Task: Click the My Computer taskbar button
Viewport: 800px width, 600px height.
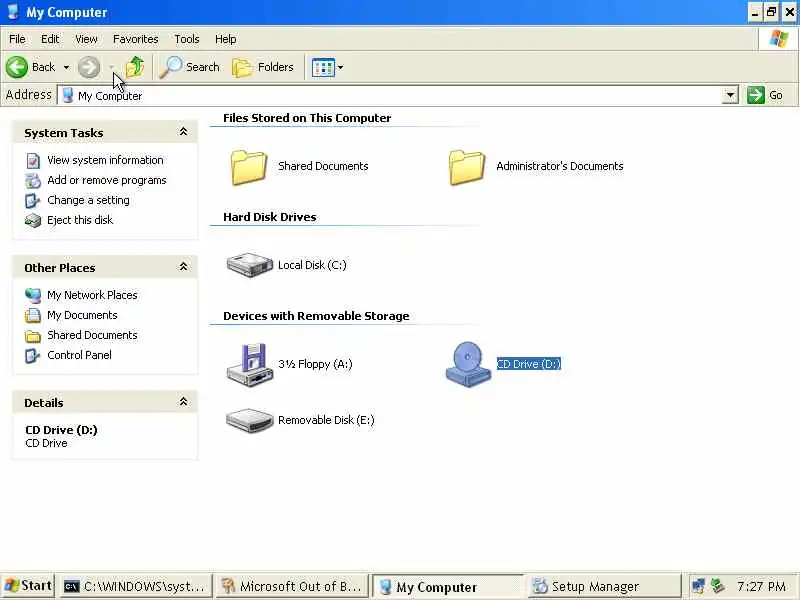Action: (x=447, y=587)
